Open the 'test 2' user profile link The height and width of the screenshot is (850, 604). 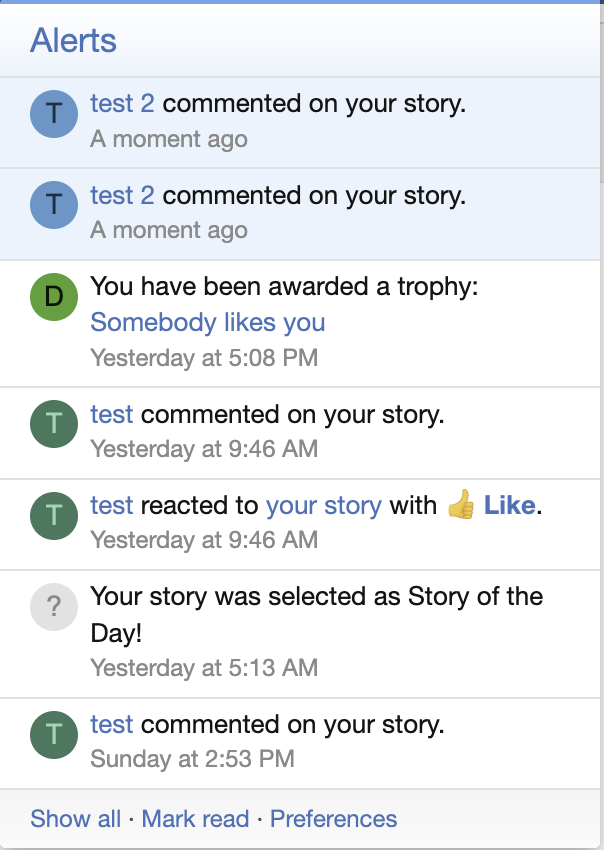point(120,103)
